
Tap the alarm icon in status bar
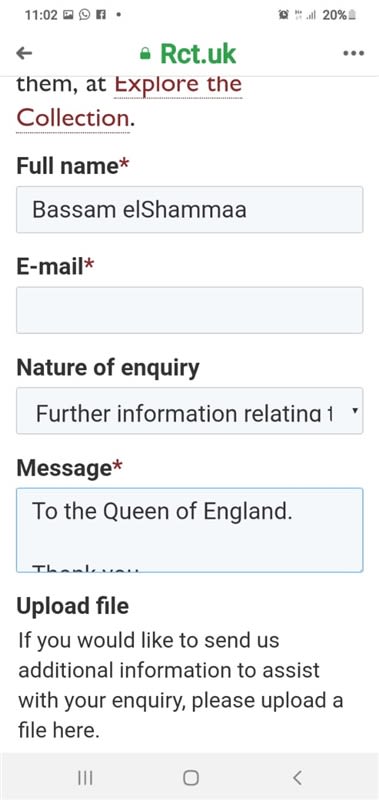pyautogui.click(x=283, y=15)
